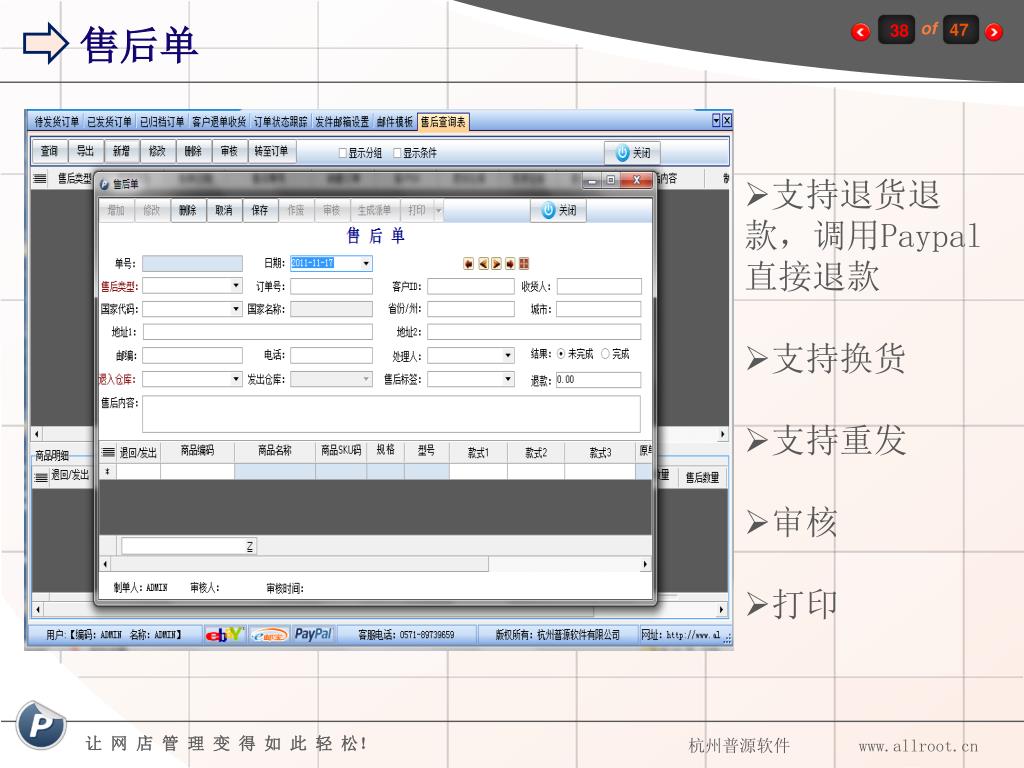Viewport: 1024px width, 768px height.
Task: Click the dialog scrollbar's right arrow
Action: coord(645,564)
